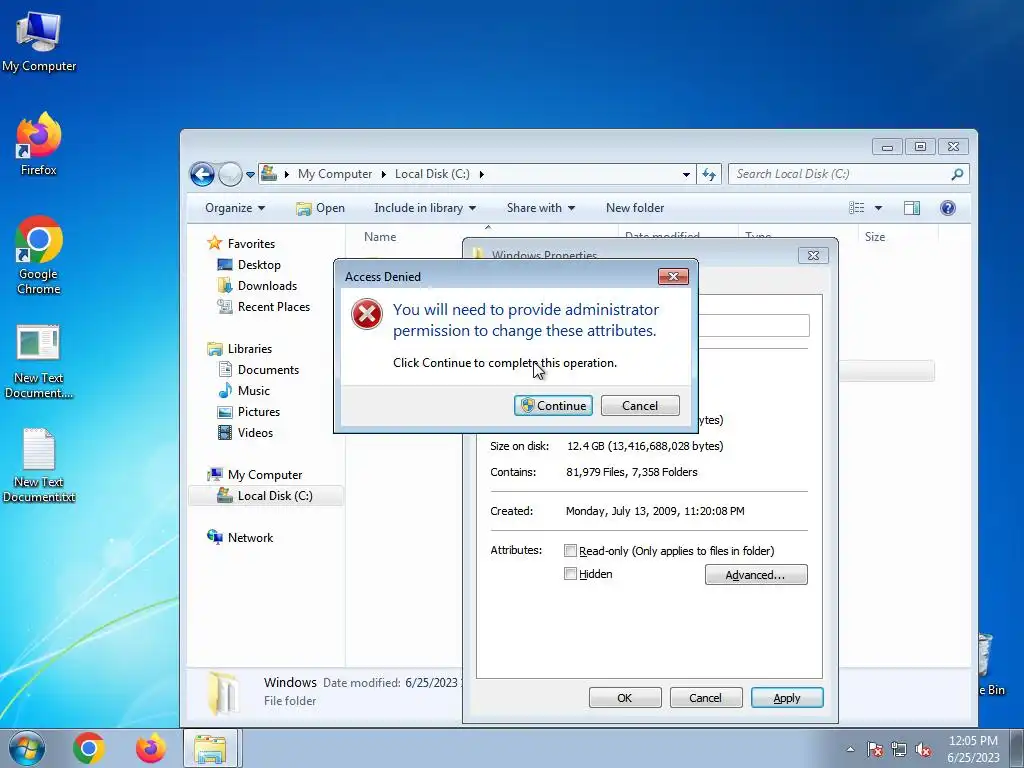Image resolution: width=1024 pixels, height=768 pixels.
Task: Click Continue in Access Denied dialog
Action: pyautogui.click(x=553, y=406)
